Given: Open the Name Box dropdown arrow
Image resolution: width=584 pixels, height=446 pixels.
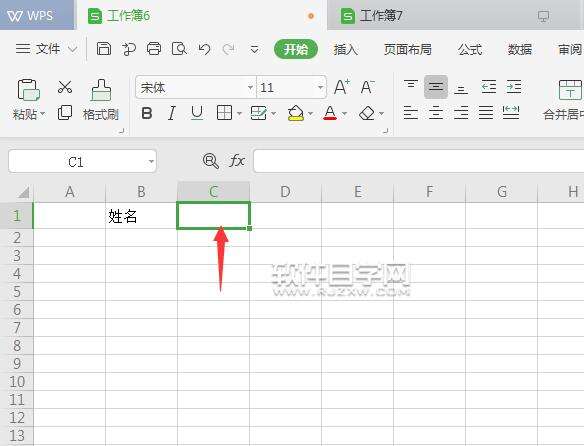Looking at the screenshot, I should point(151,162).
